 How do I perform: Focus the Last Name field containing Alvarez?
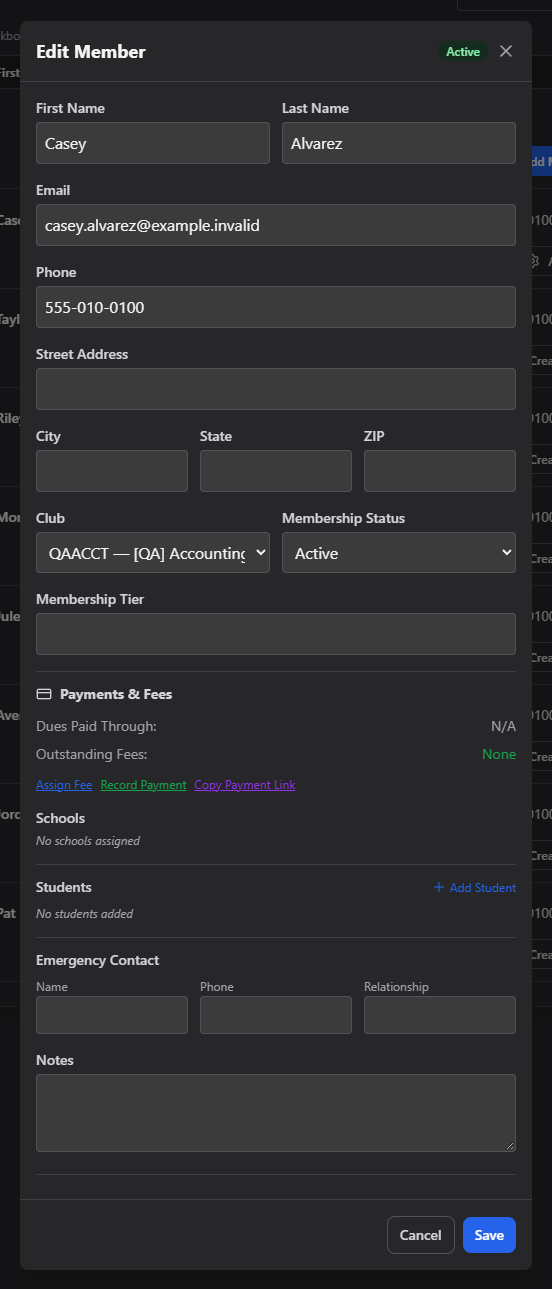tap(399, 143)
